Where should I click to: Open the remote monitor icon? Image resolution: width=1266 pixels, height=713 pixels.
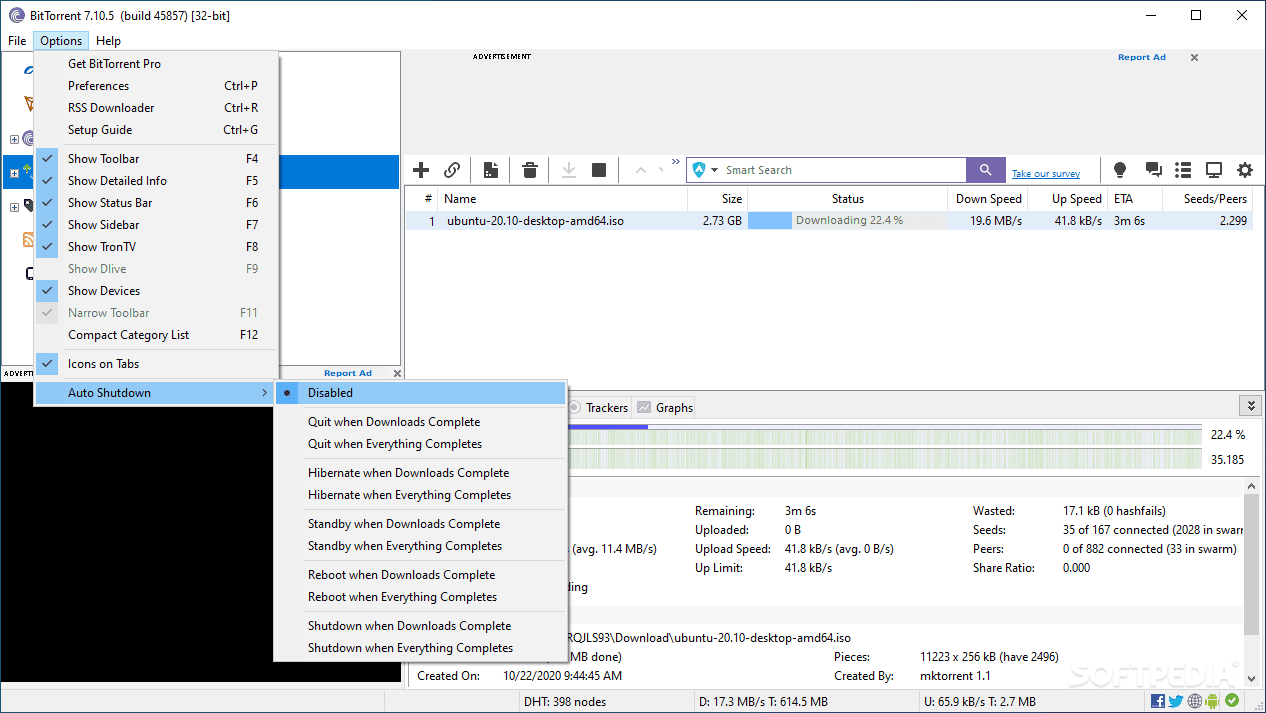tap(1214, 170)
